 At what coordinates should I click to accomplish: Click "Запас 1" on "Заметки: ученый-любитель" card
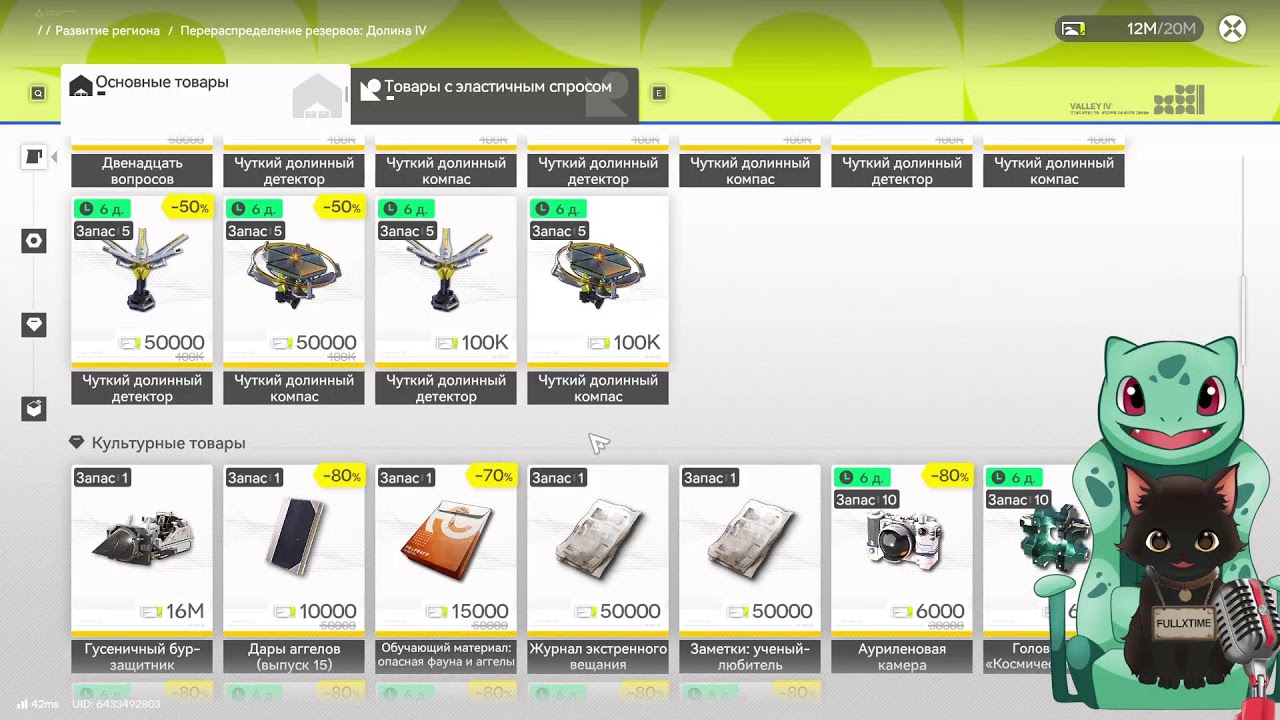[x=709, y=478]
